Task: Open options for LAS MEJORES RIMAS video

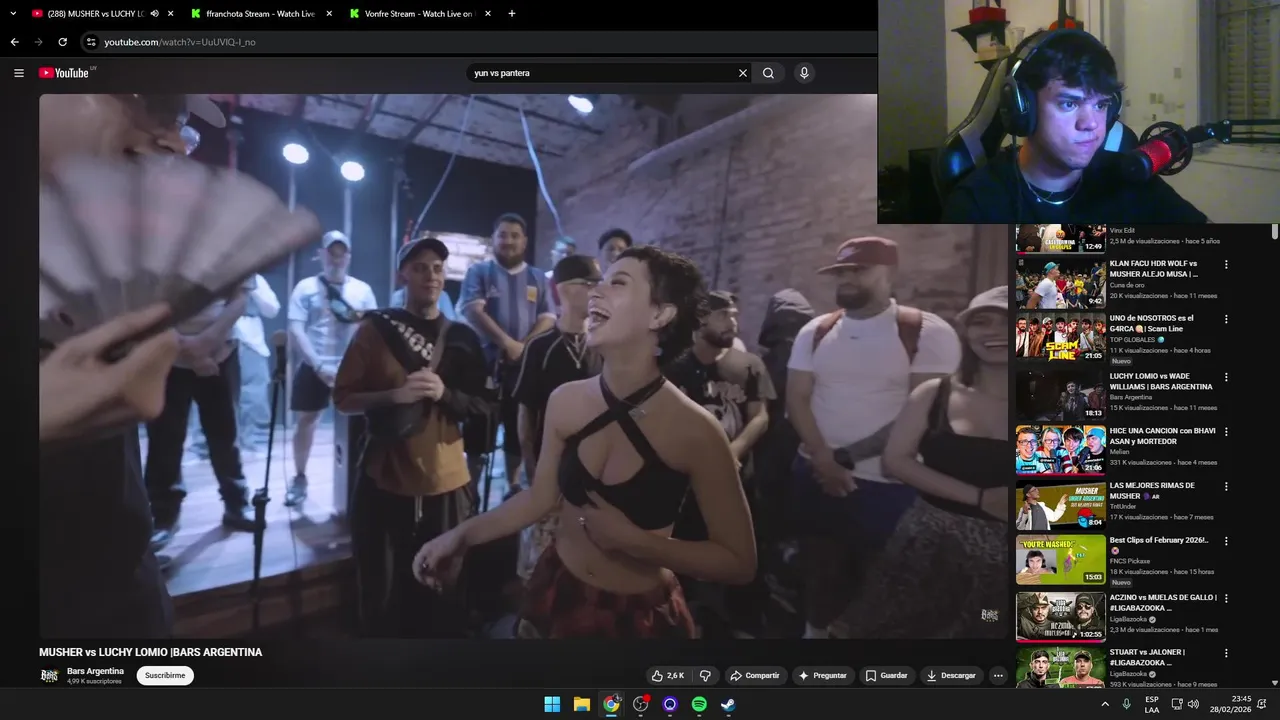Action: (x=1226, y=487)
